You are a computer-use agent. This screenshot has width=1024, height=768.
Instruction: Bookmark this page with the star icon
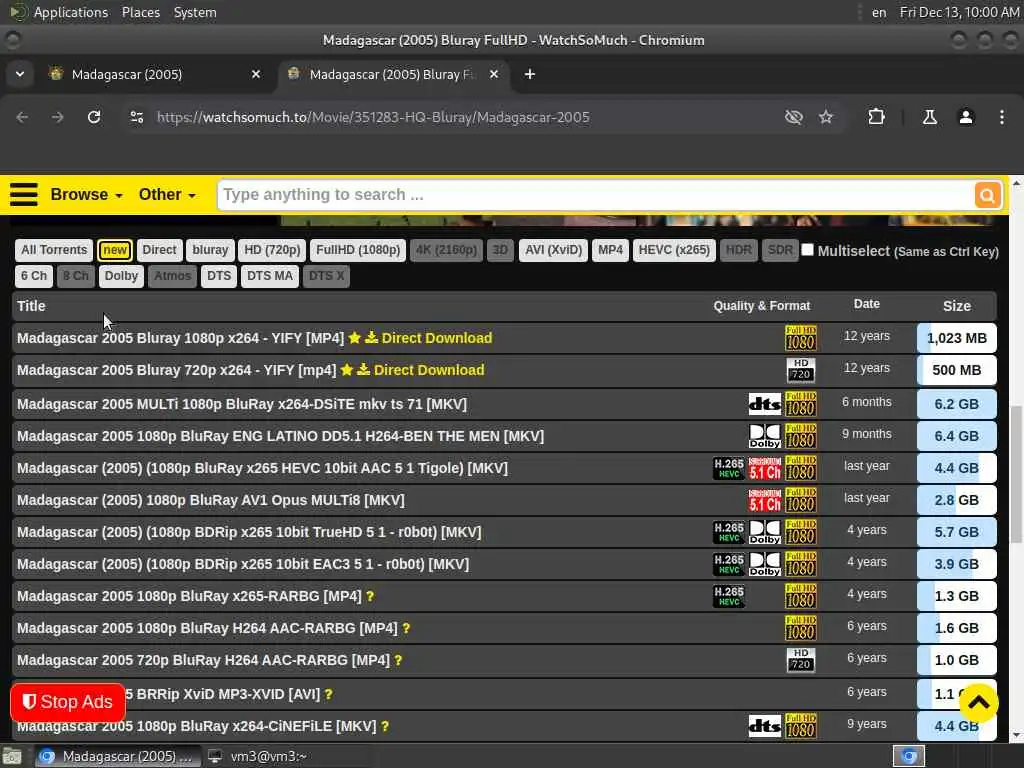pyautogui.click(x=826, y=117)
